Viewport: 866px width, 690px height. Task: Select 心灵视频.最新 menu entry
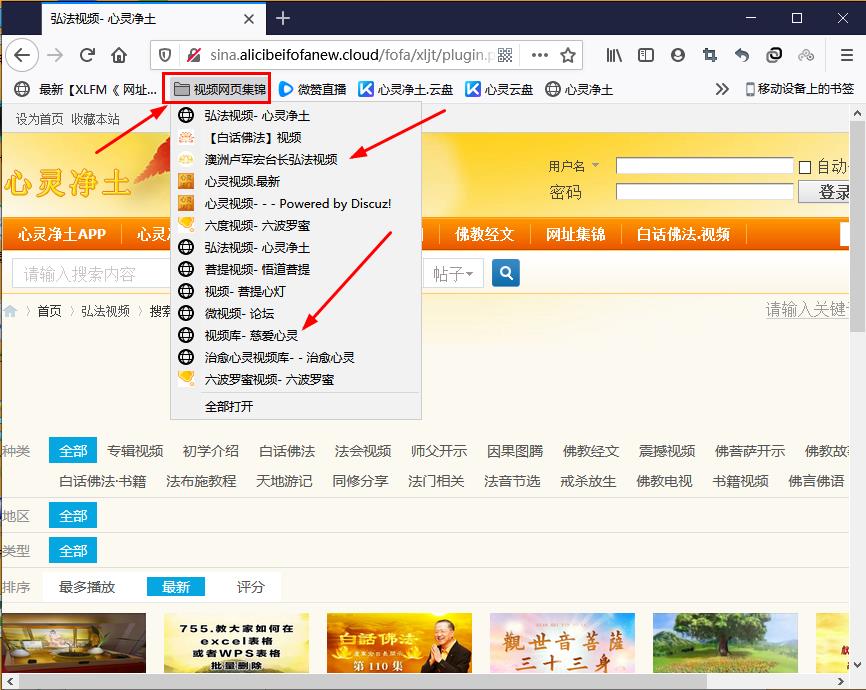pyautogui.click(x=295, y=182)
